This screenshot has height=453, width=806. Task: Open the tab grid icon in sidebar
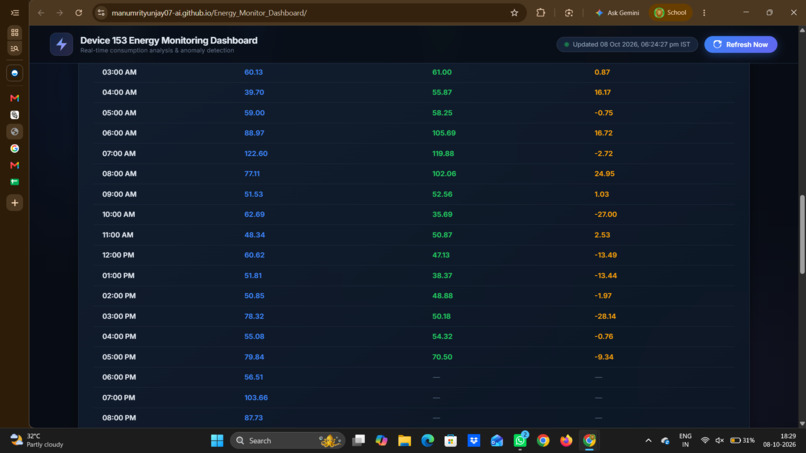click(x=15, y=32)
